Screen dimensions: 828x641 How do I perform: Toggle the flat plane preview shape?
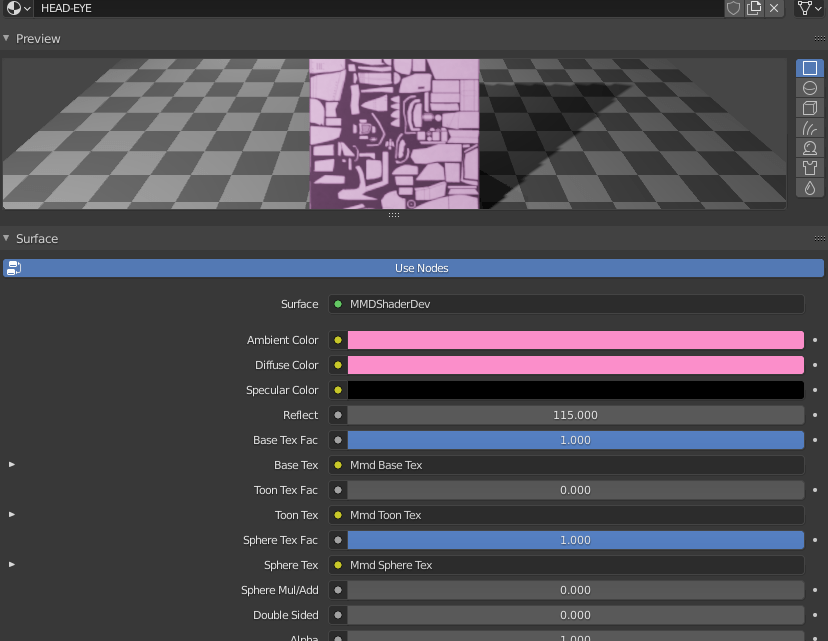809,68
